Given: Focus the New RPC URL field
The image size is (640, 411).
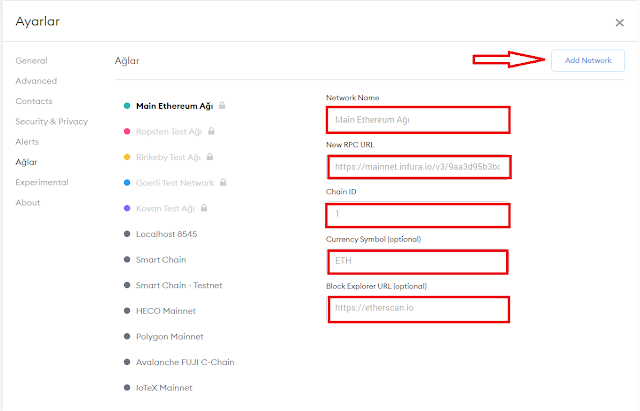Looking at the screenshot, I should [417, 167].
